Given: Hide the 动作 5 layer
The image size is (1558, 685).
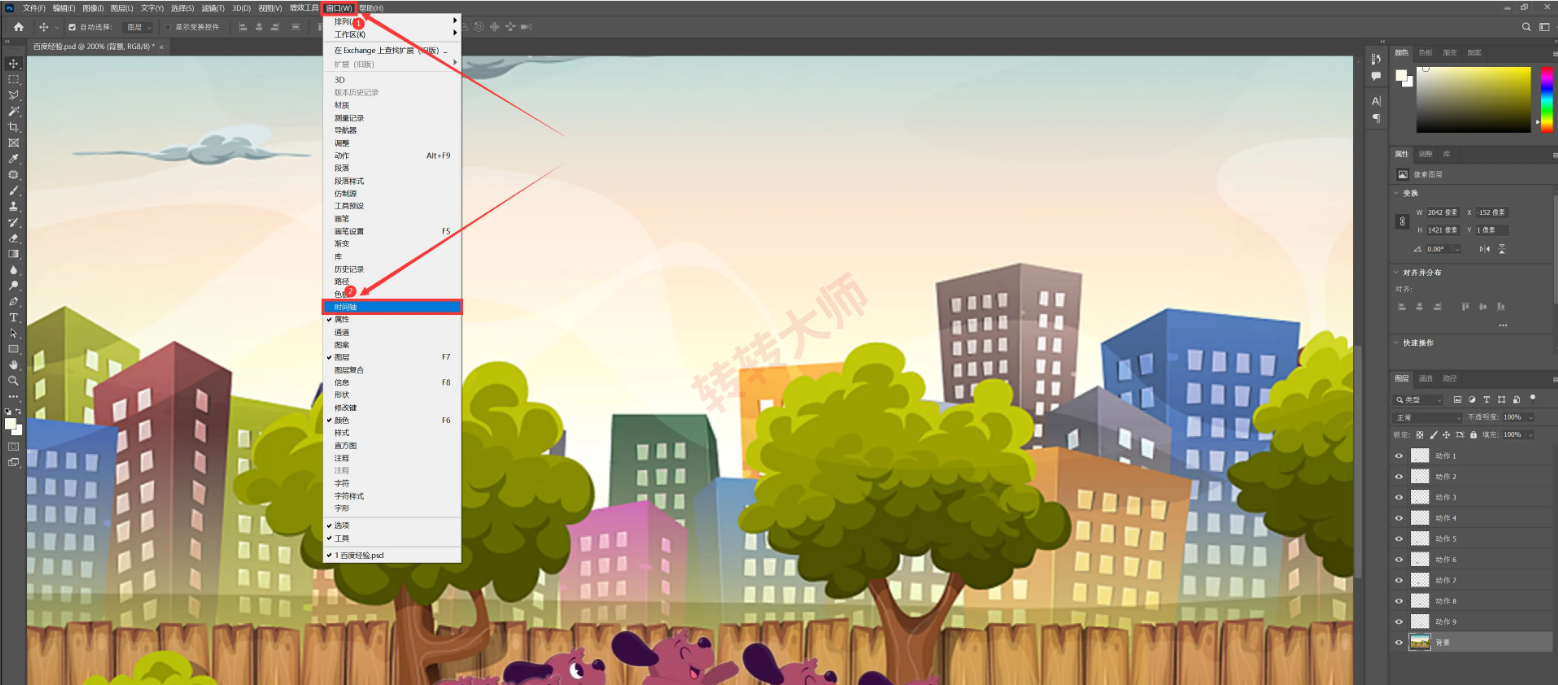Looking at the screenshot, I should tap(1399, 539).
